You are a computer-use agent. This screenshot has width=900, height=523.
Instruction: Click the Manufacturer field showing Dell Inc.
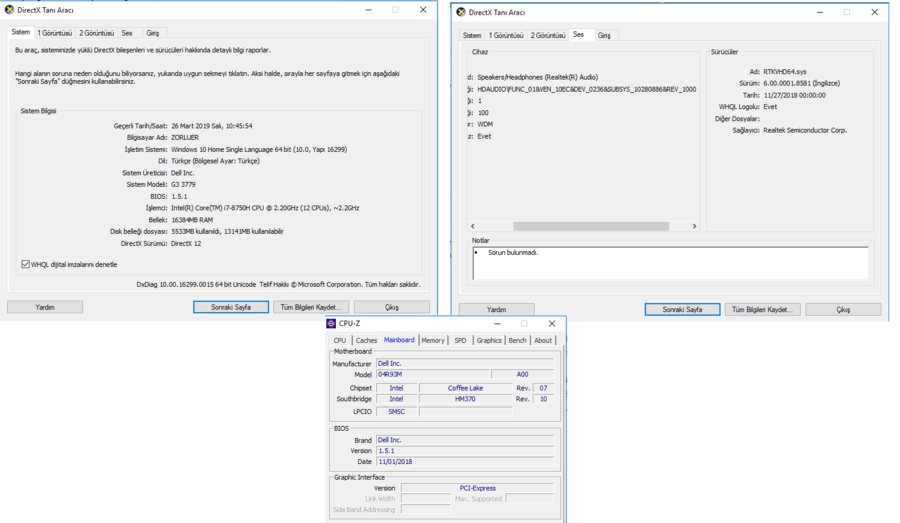tap(465, 363)
